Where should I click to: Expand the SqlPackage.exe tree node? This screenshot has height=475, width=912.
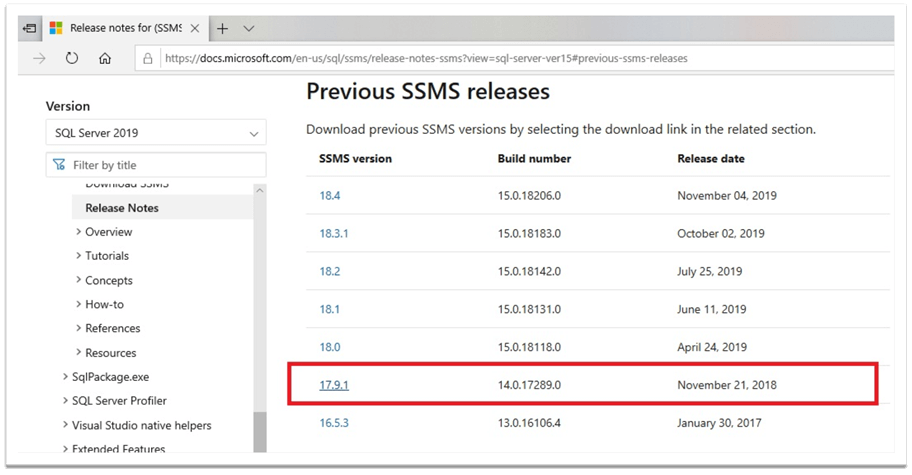[x=65, y=377]
